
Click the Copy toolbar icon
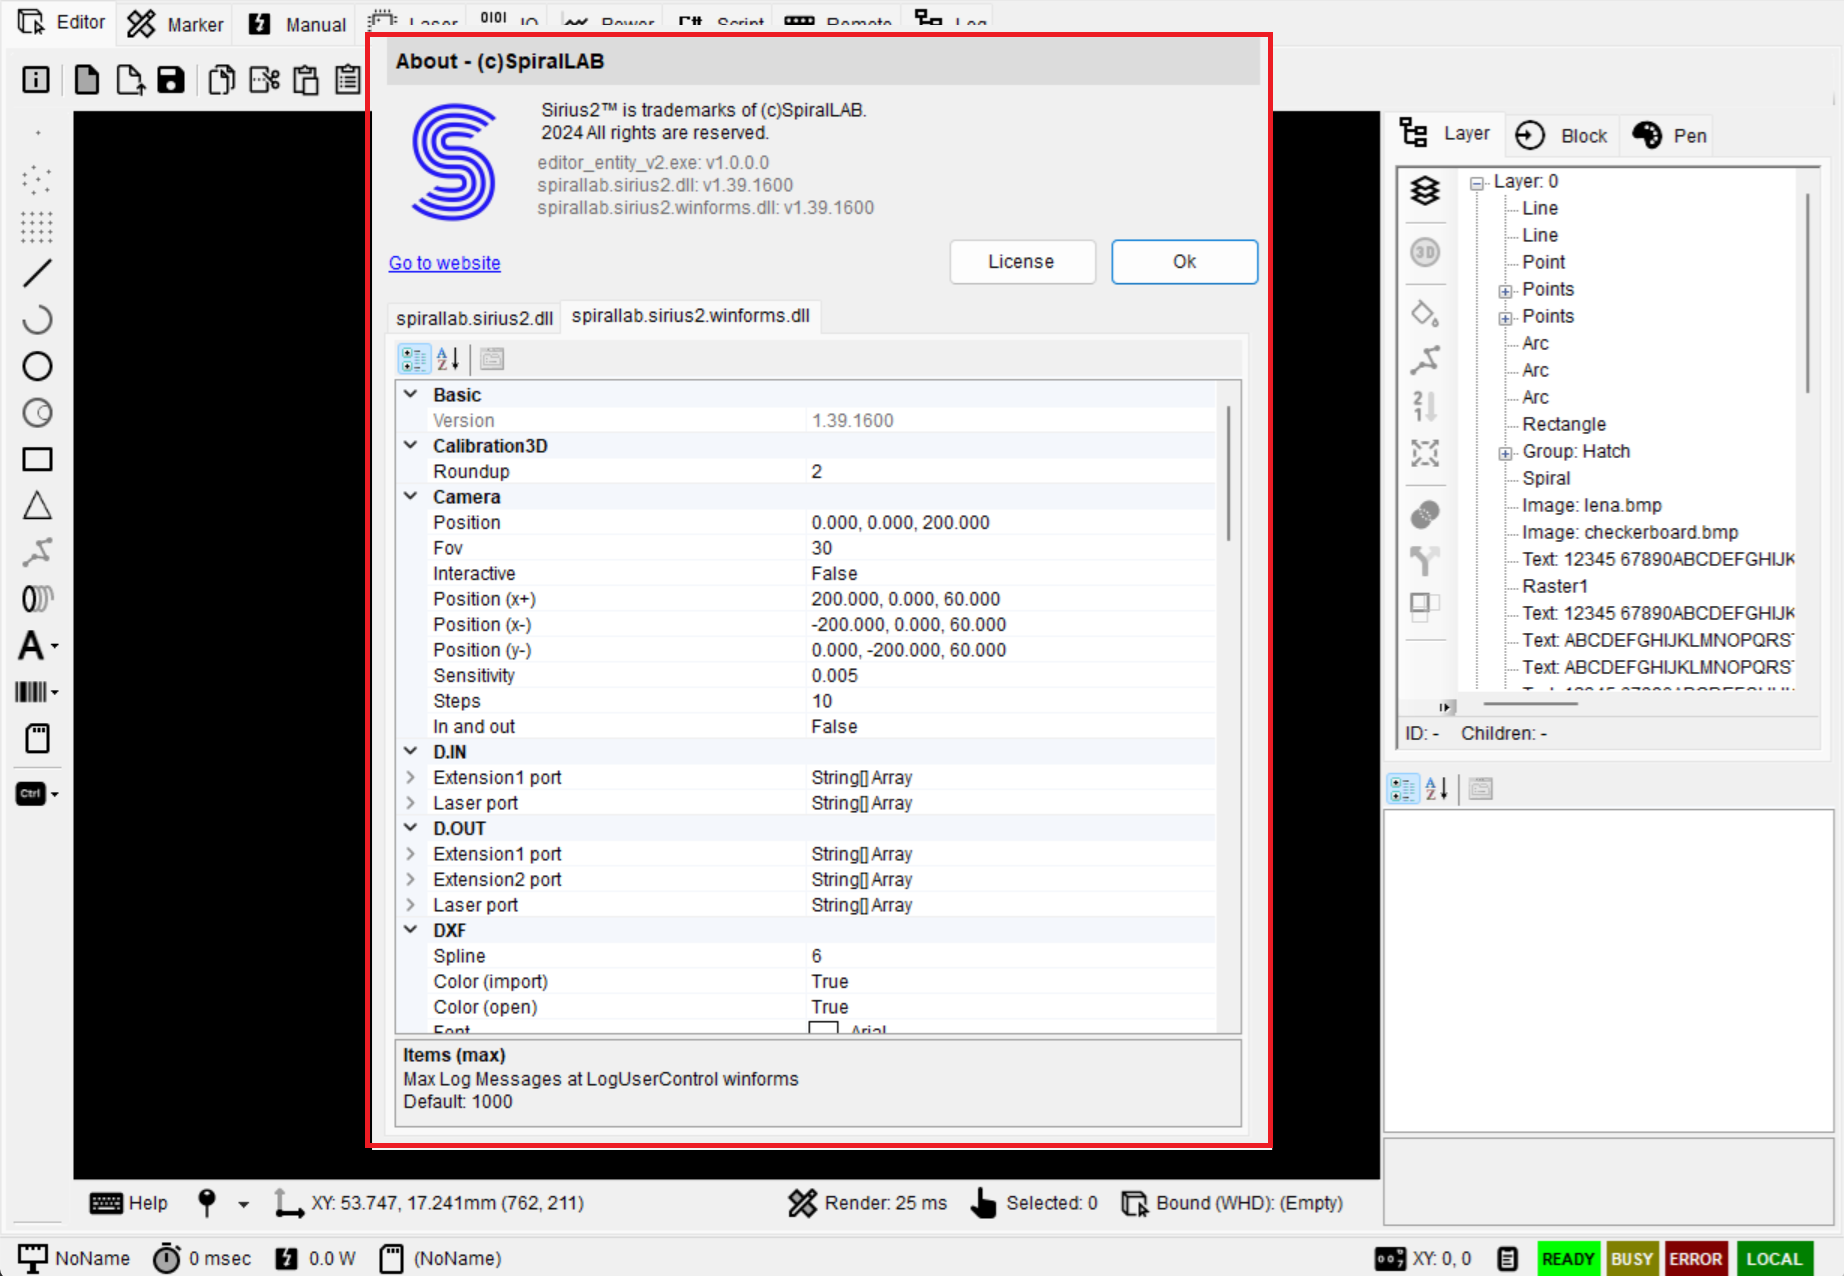[222, 80]
